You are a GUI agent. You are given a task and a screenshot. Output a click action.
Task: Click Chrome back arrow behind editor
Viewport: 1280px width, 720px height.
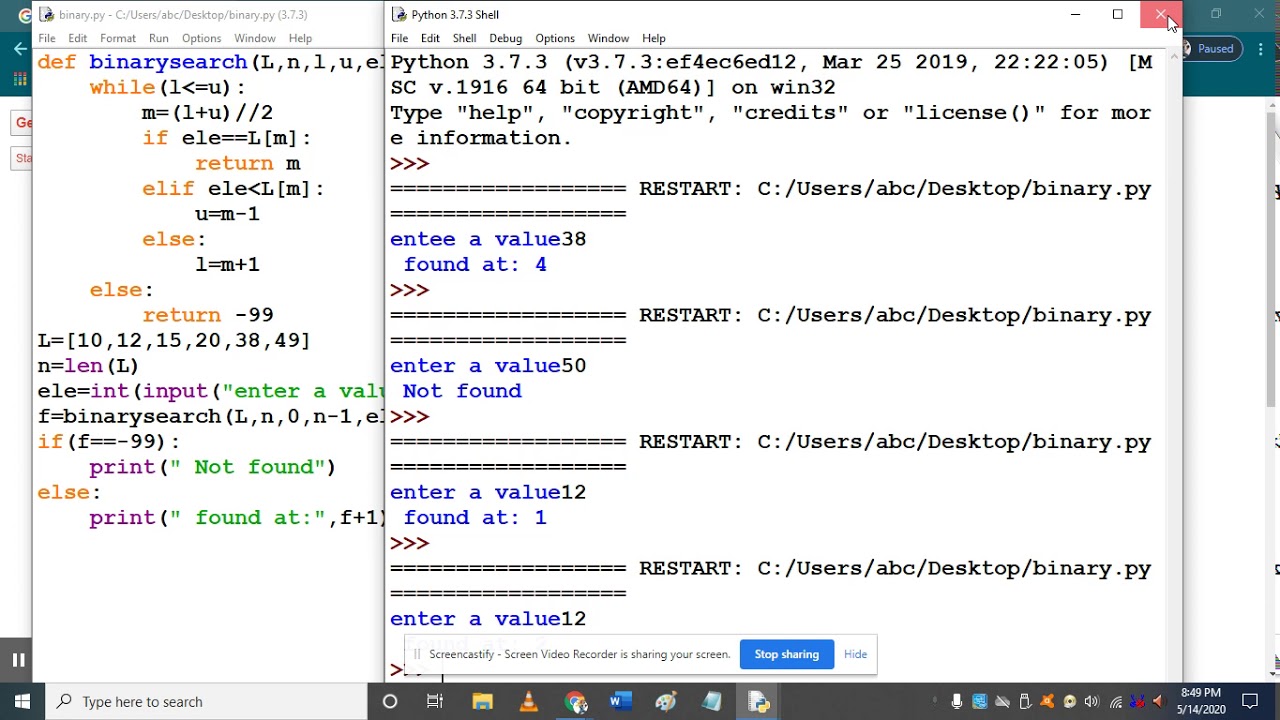click(20, 49)
